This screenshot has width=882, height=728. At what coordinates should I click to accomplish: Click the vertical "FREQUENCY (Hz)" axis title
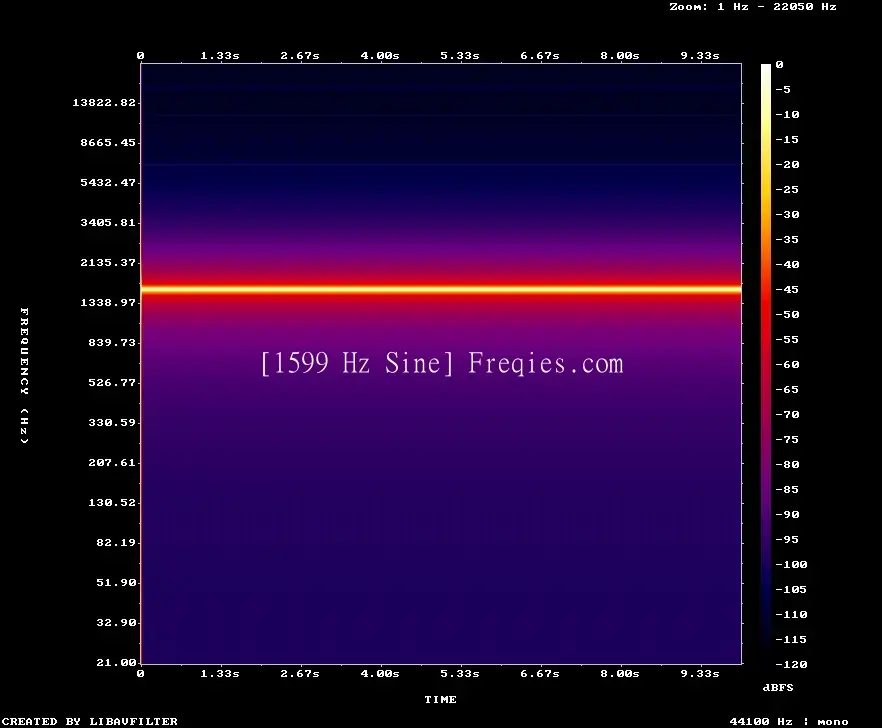(x=24, y=375)
